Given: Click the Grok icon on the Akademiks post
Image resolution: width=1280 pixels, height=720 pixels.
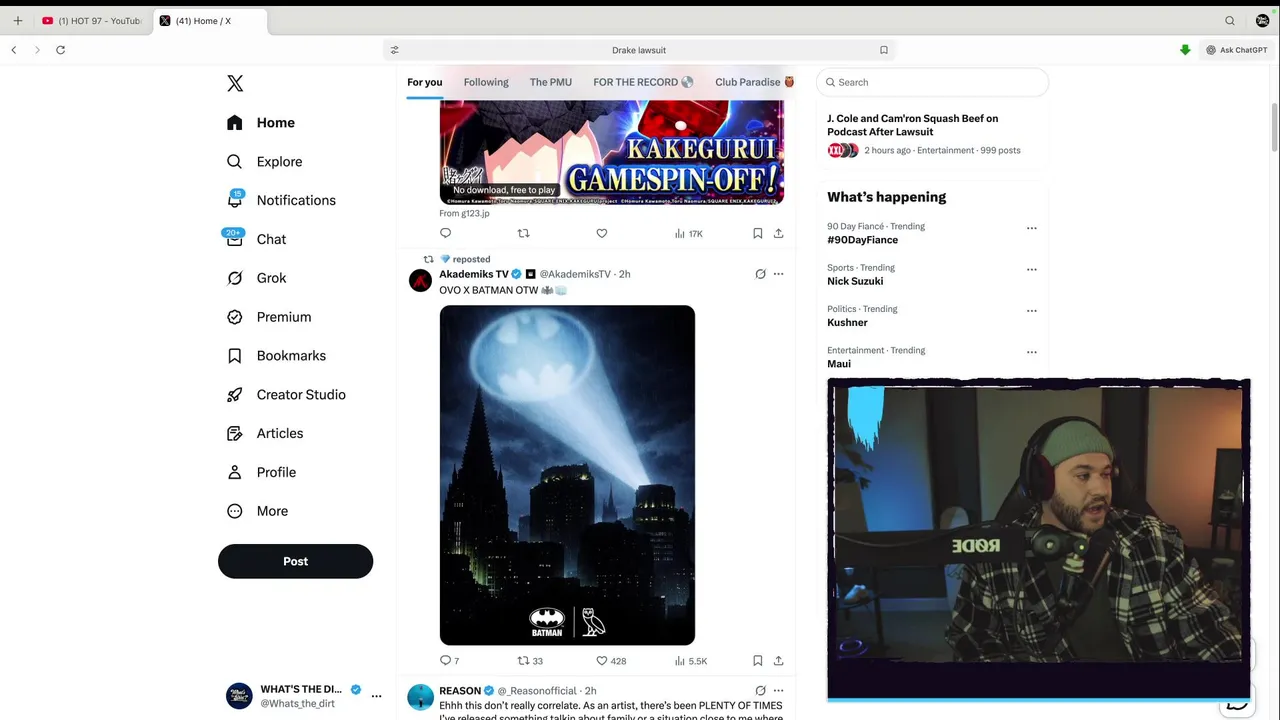Looking at the screenshot, I should [760, 274].
